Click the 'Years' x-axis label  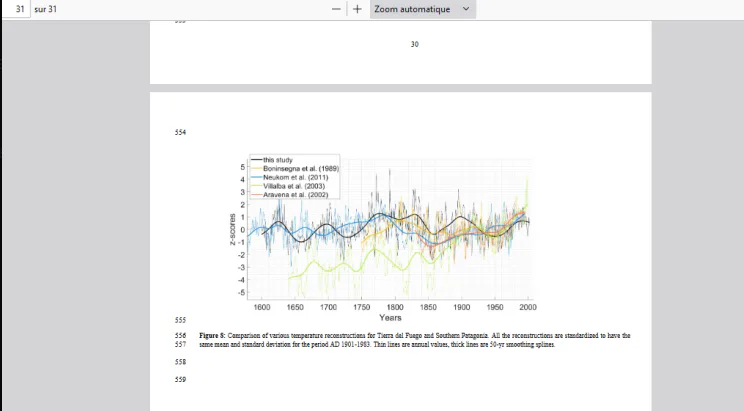[x=390, y=318]
